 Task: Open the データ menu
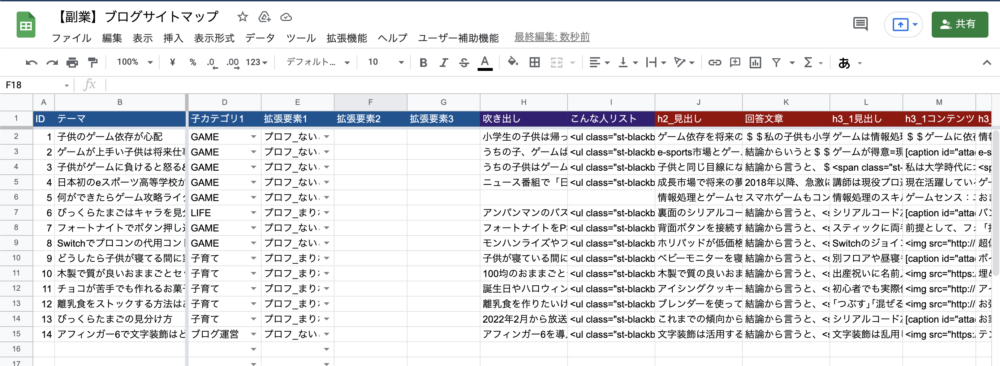click(x=260, y=38)
